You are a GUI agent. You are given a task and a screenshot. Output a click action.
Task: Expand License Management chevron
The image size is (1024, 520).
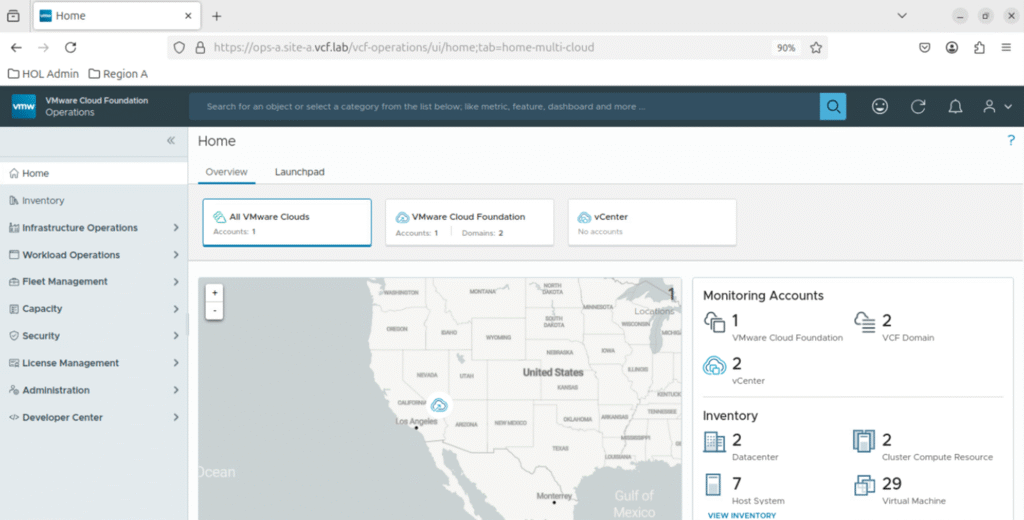click(176, 363)
